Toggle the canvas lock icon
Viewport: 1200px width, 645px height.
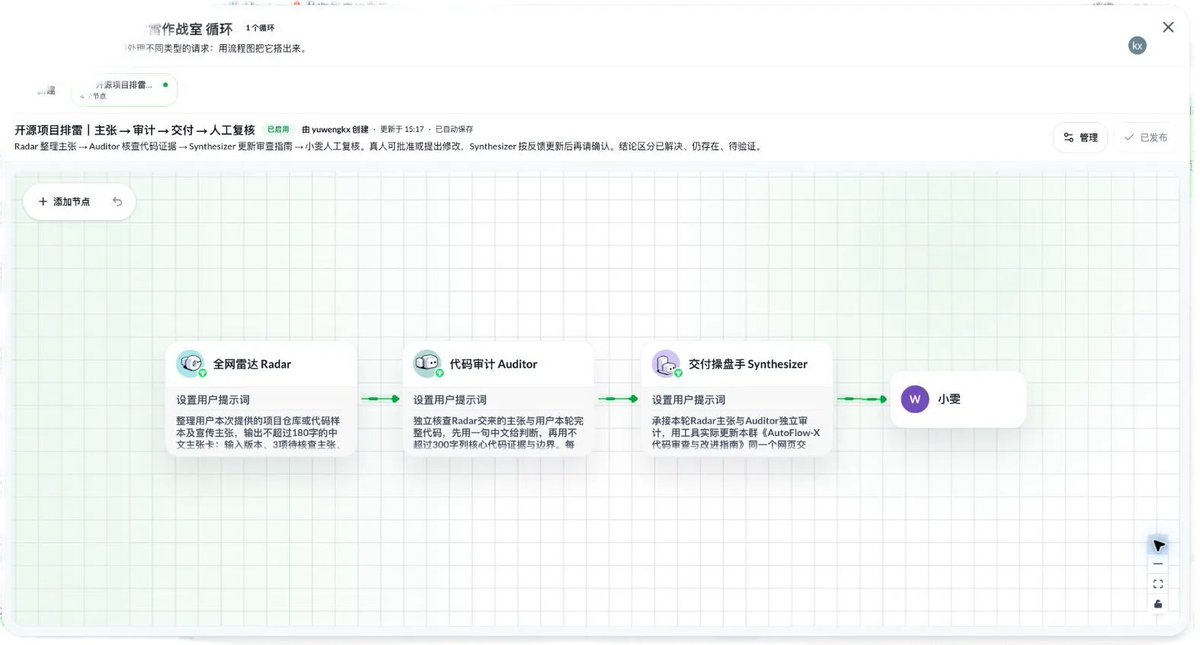[1158, 604]
